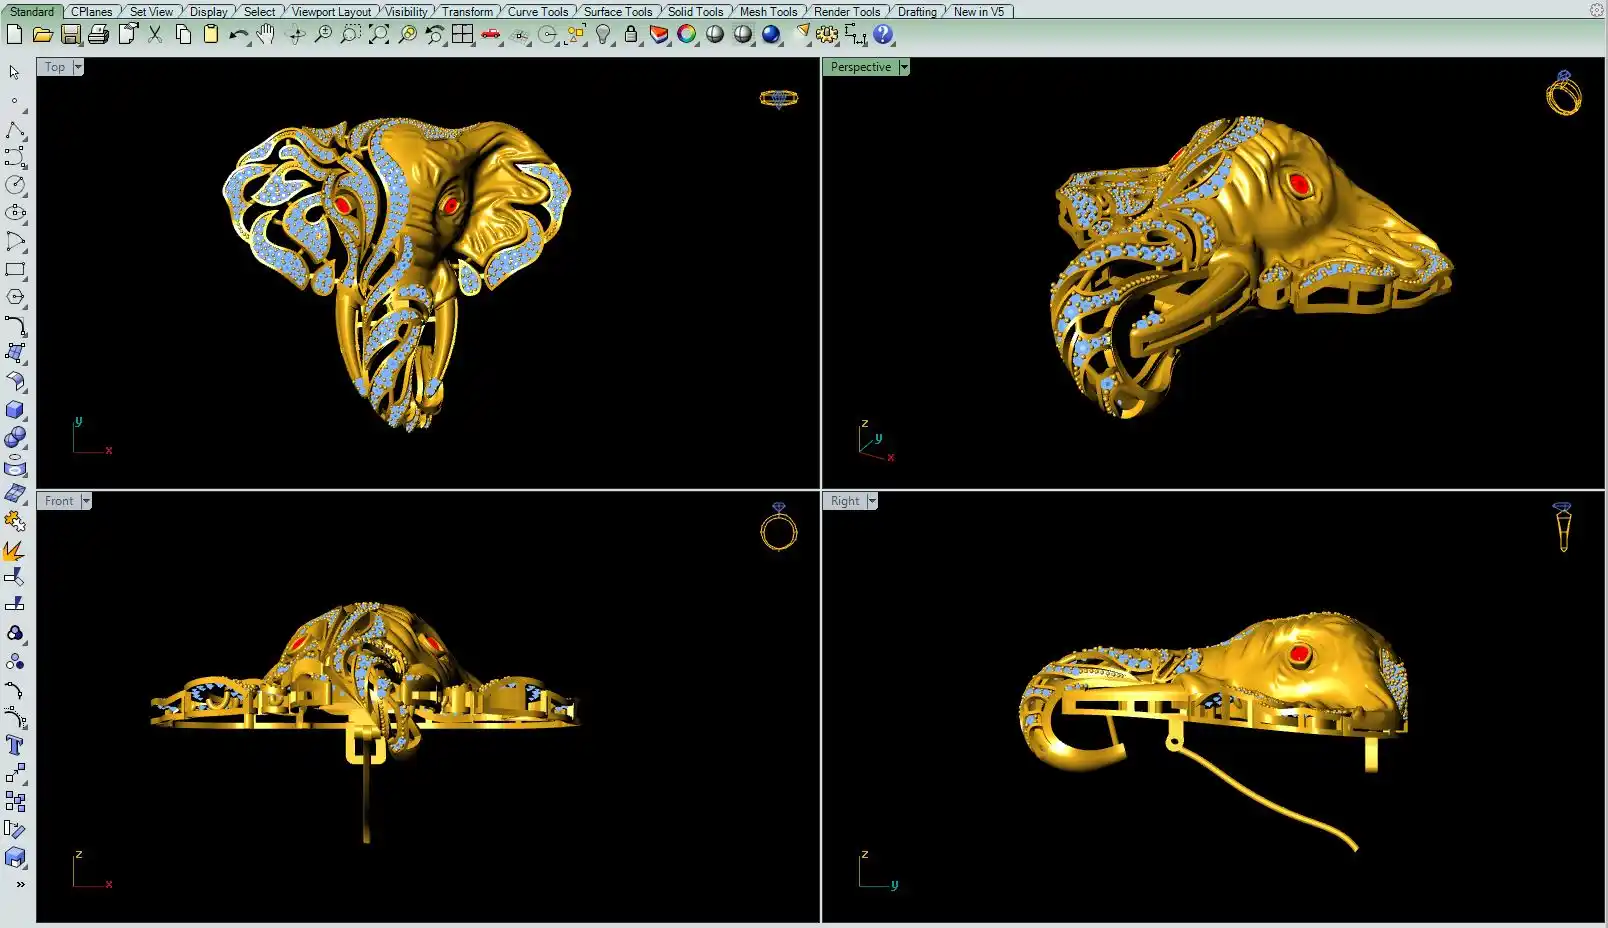The height and width of the screenshot is (928, 1608).
Task: Switch to the Surface Tools tab
Action: [x=617, y=12]
